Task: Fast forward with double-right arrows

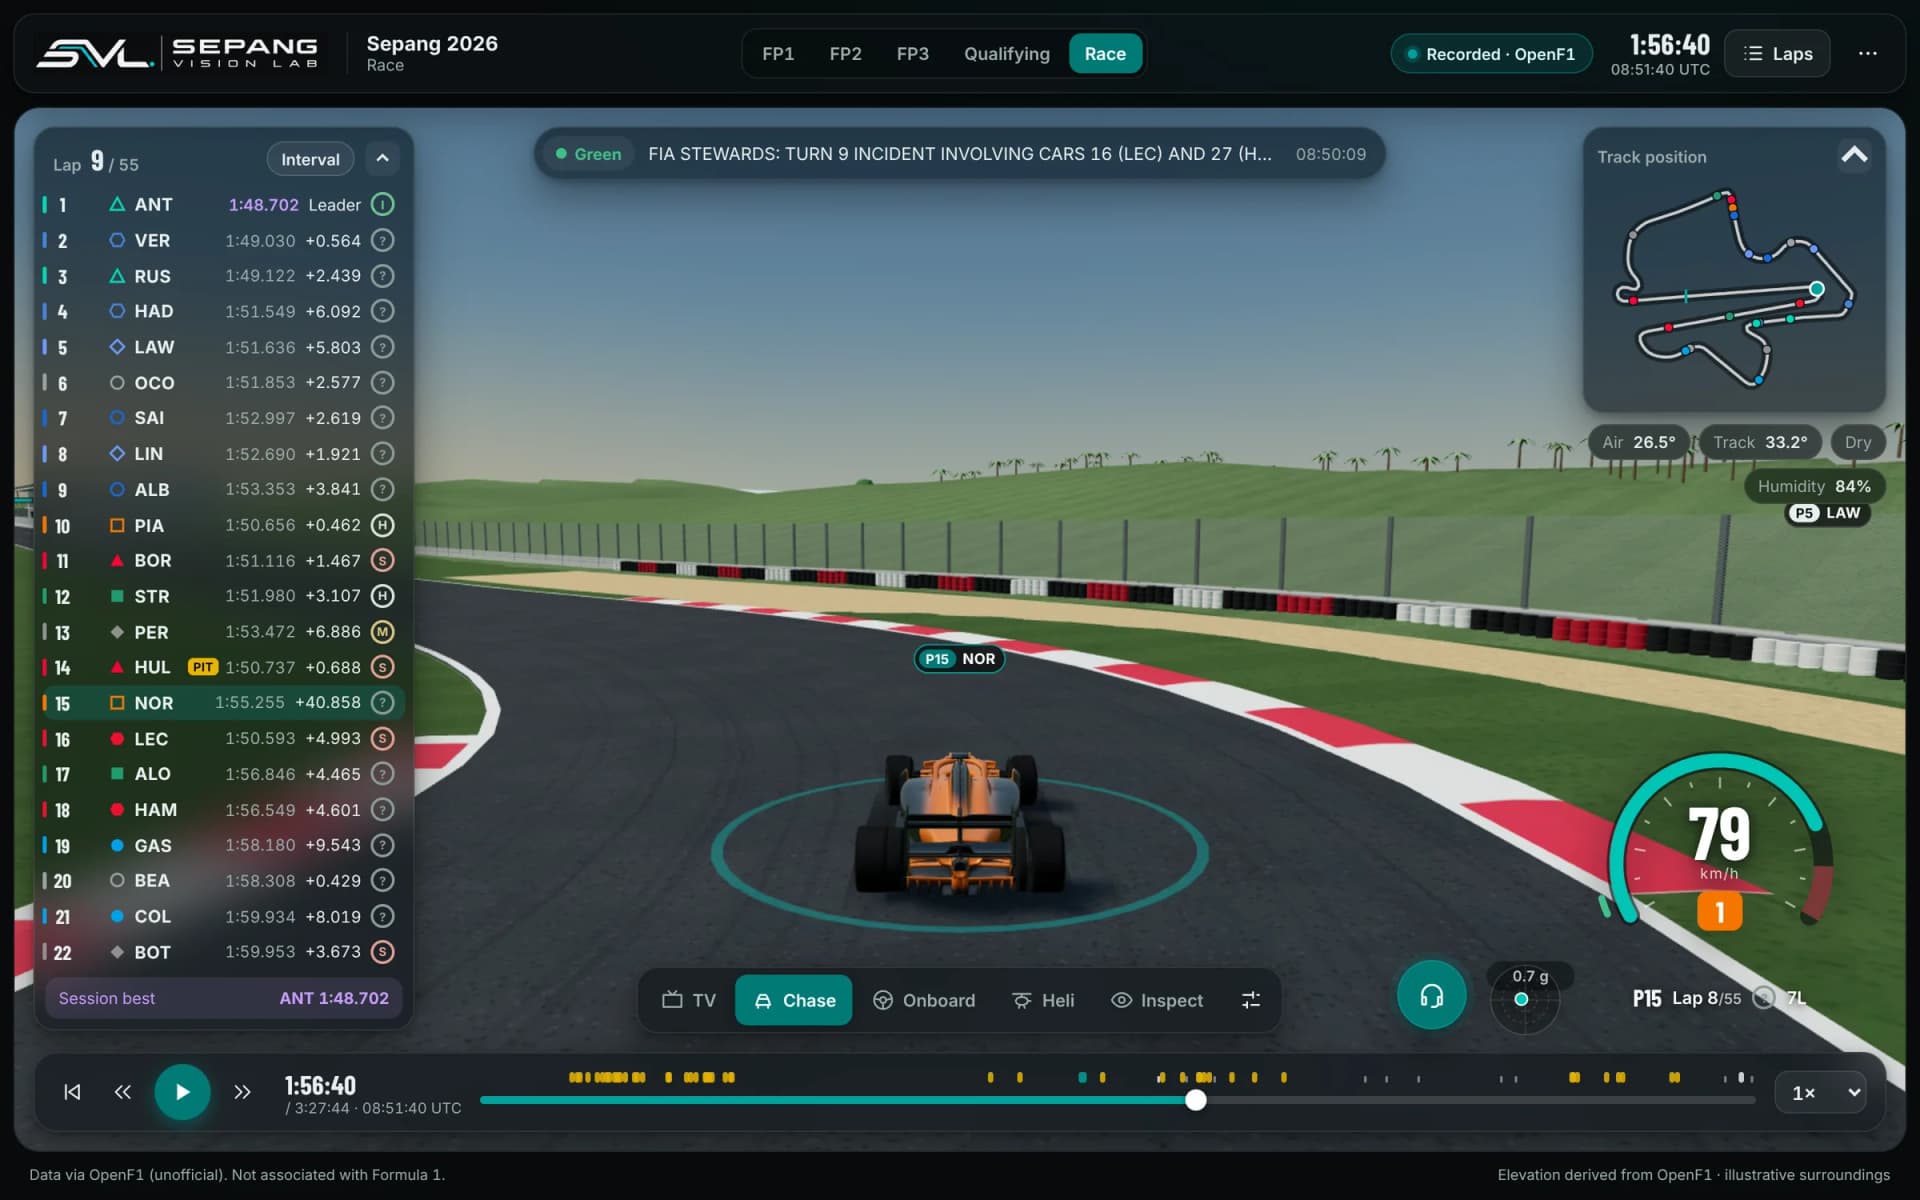Action: [x=242, y=1092]
